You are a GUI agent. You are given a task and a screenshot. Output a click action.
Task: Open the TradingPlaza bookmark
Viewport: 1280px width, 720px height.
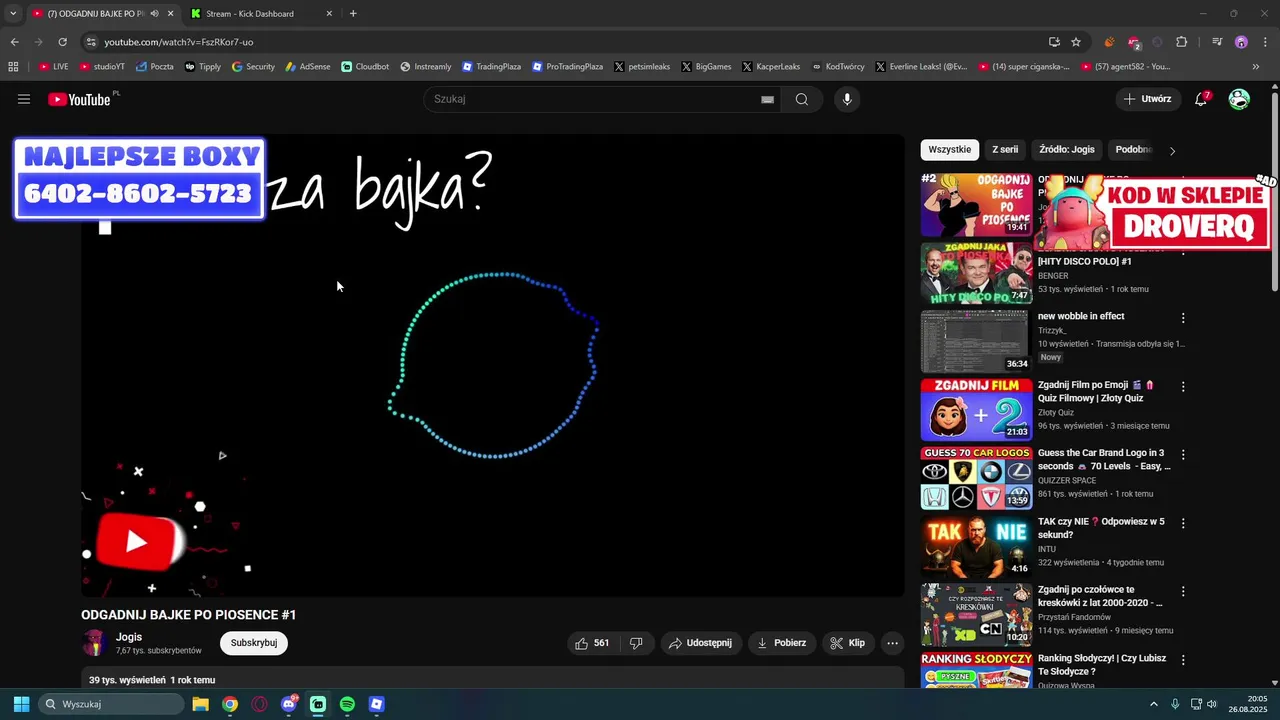pos(491,67)
